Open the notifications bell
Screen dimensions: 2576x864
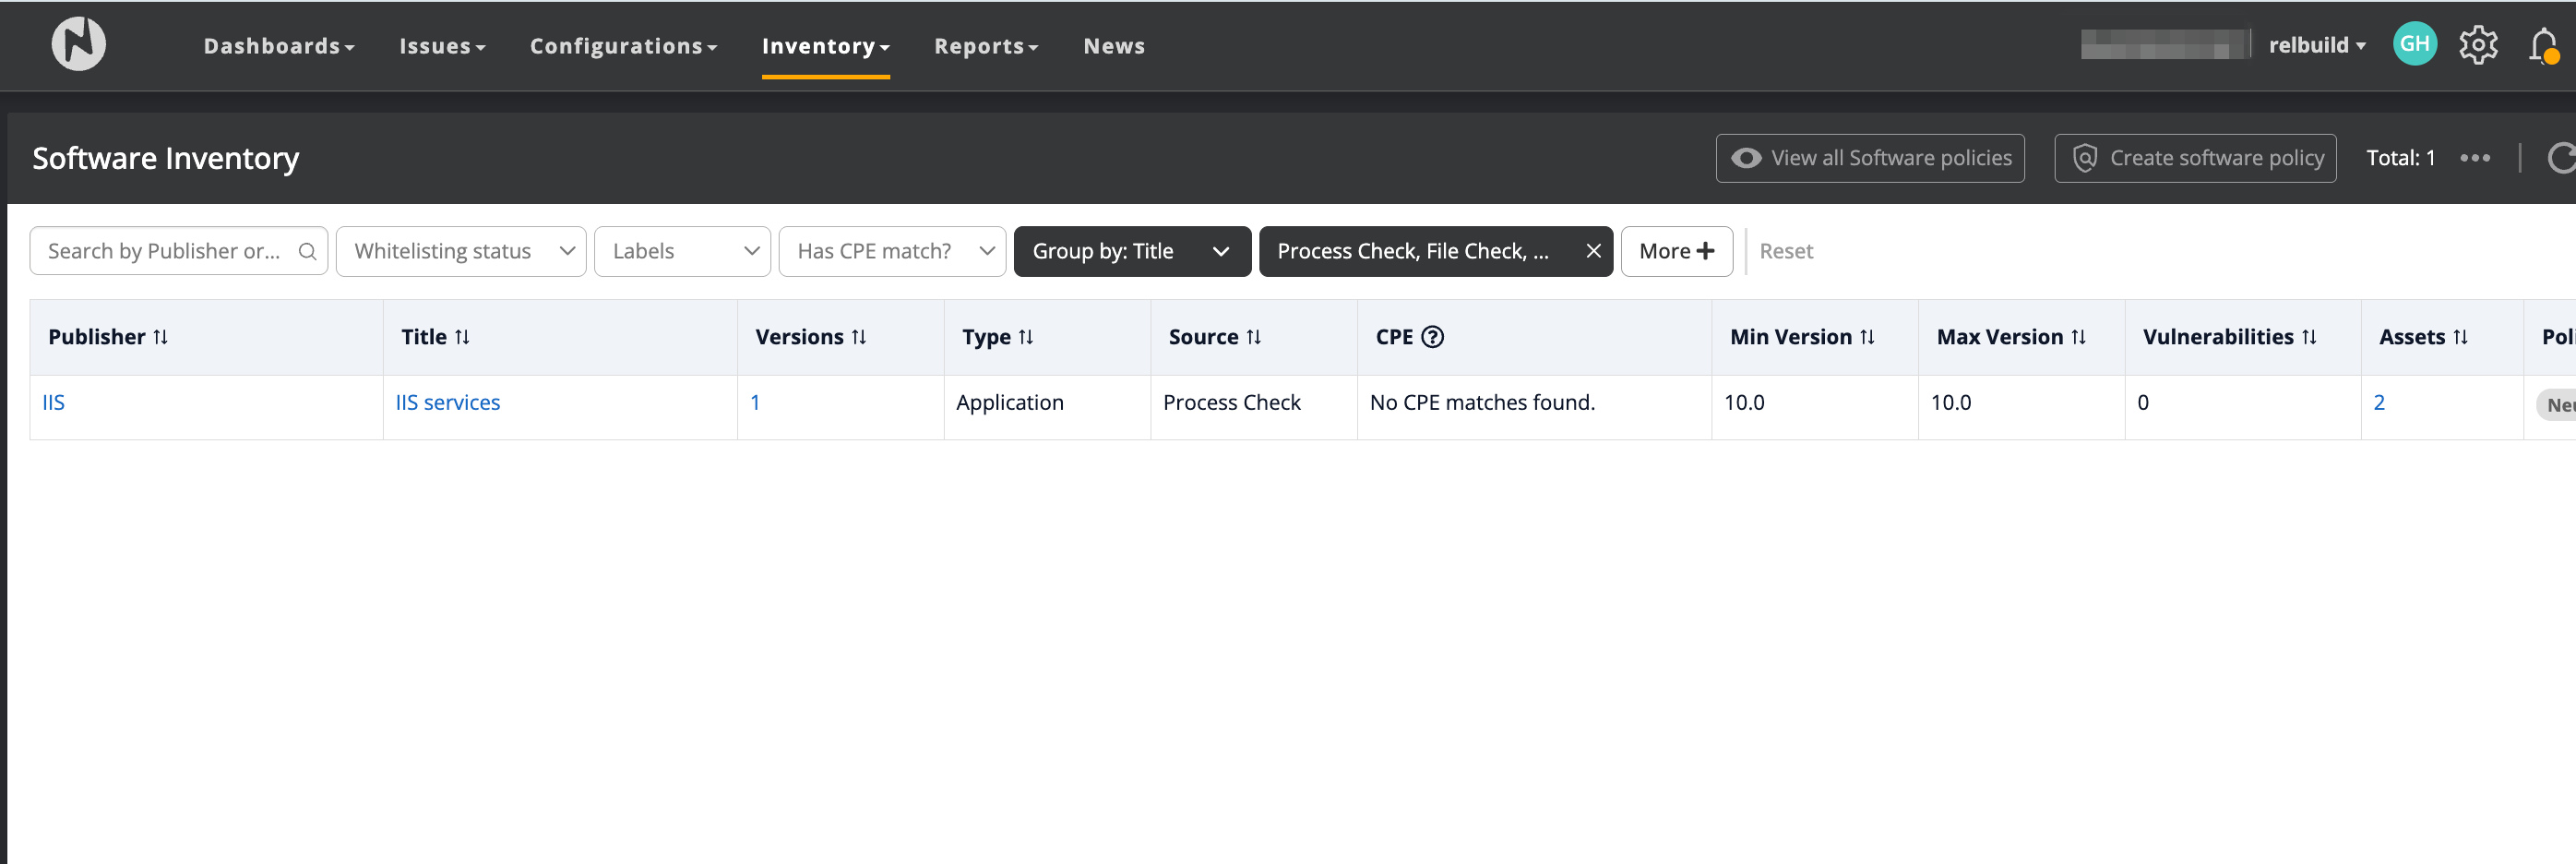(2542, 46)
